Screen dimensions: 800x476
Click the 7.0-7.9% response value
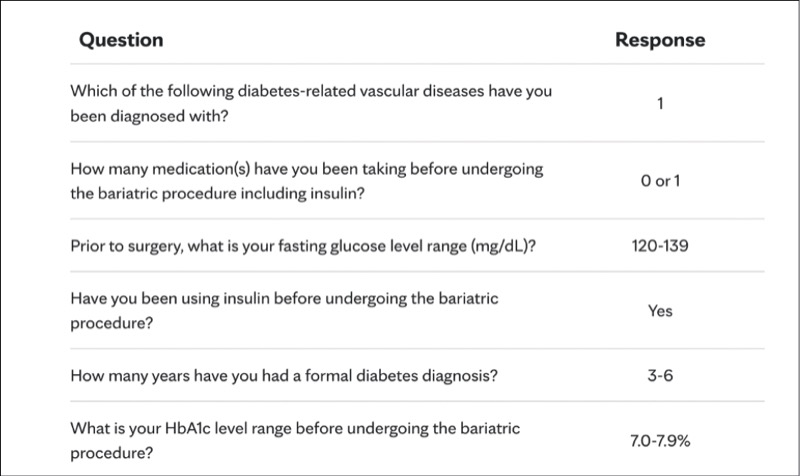coord(660,440)
